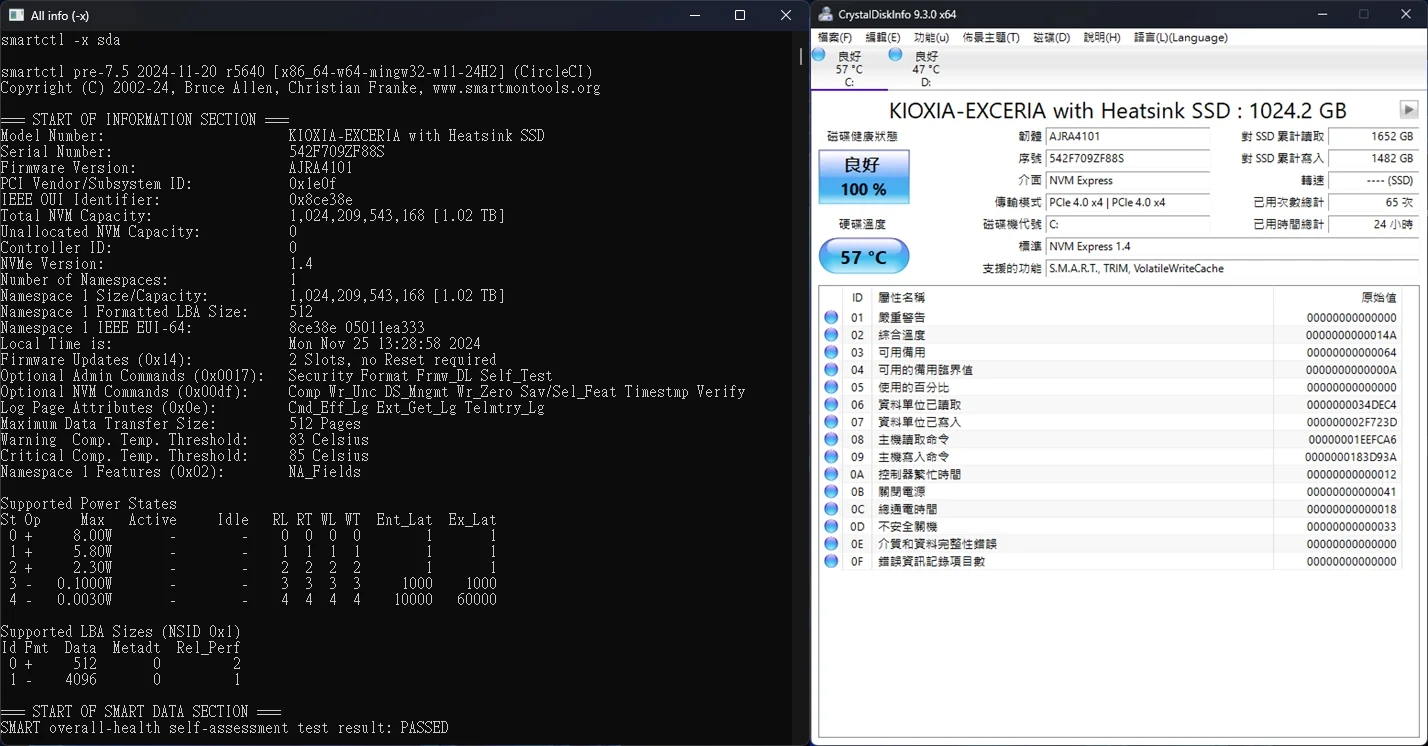Go to next disk with the arrow button
1428x746 pixels.
click(1409, 110)
